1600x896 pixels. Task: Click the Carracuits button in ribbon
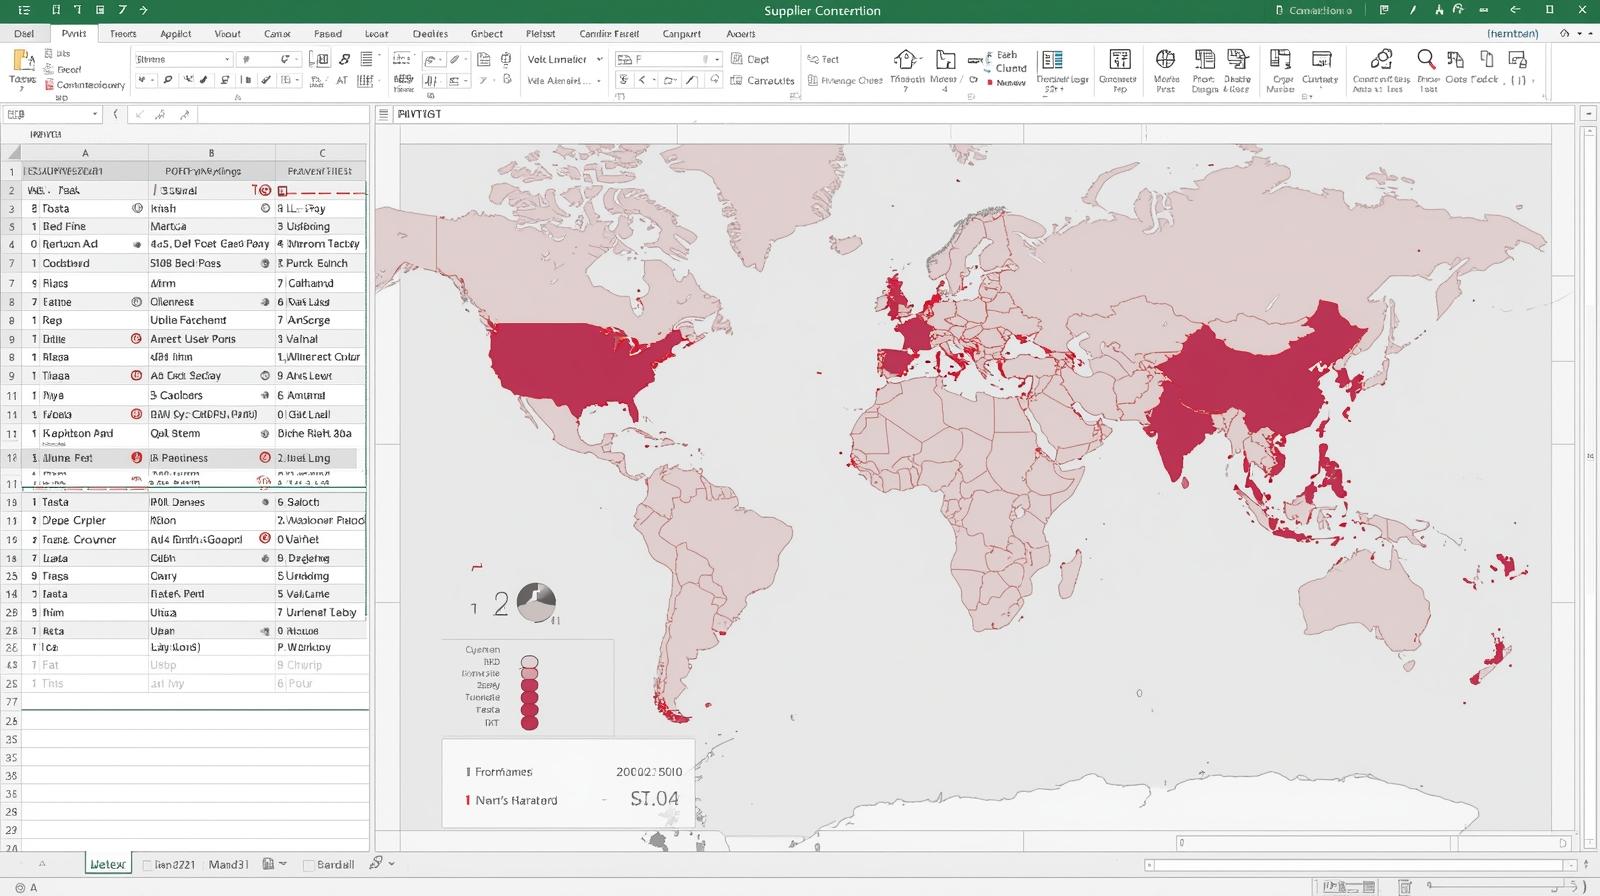tap(762, 81)
